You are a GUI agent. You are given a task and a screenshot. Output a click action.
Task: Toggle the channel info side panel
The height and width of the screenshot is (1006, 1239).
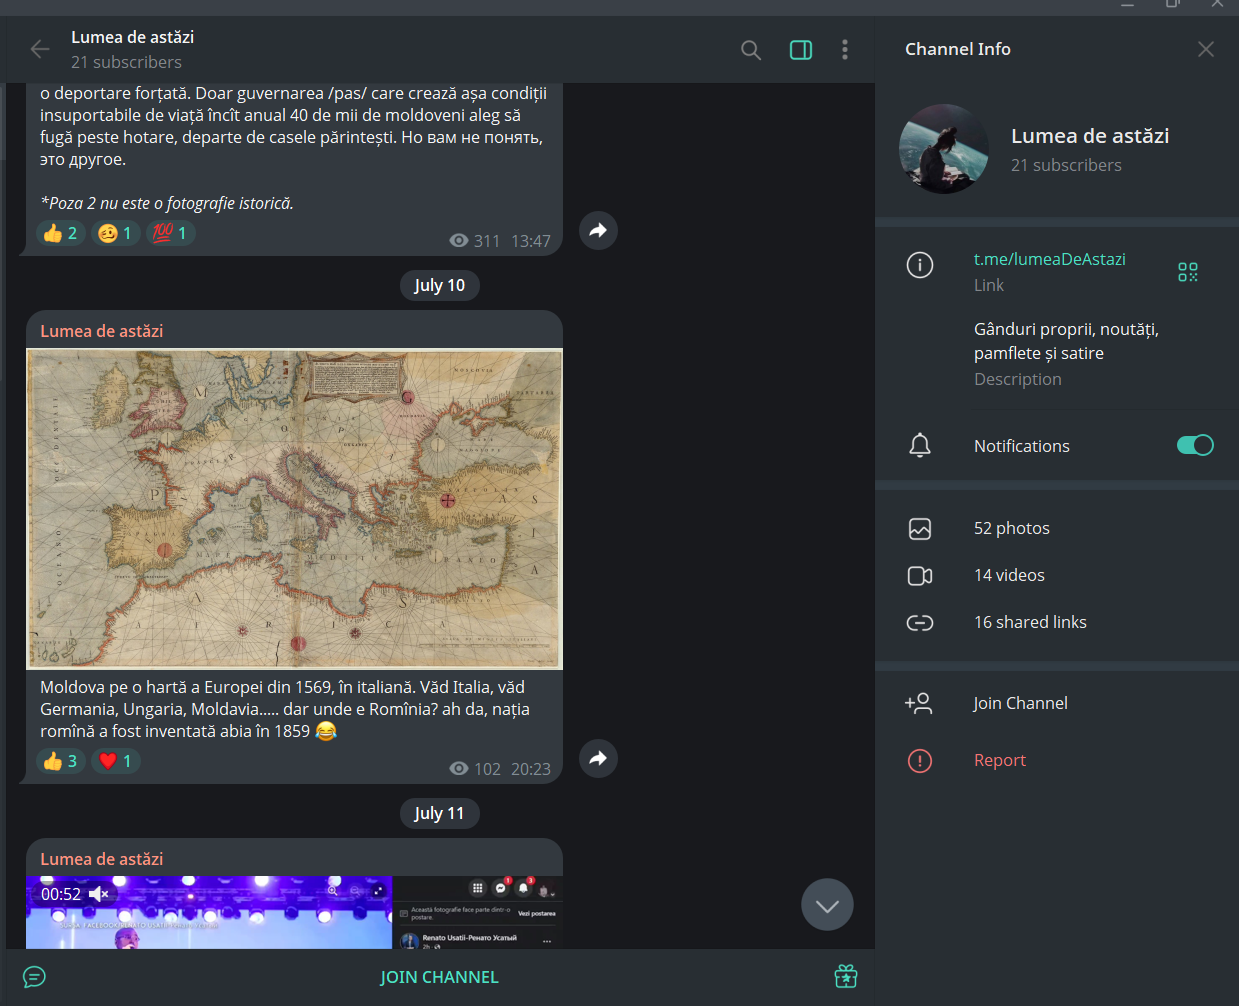coord(801,50)
